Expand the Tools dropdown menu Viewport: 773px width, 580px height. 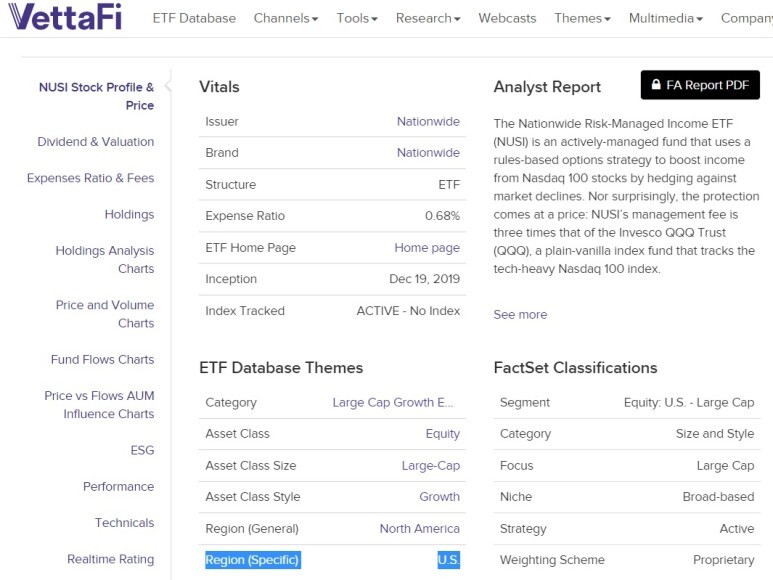pos(357,18)
